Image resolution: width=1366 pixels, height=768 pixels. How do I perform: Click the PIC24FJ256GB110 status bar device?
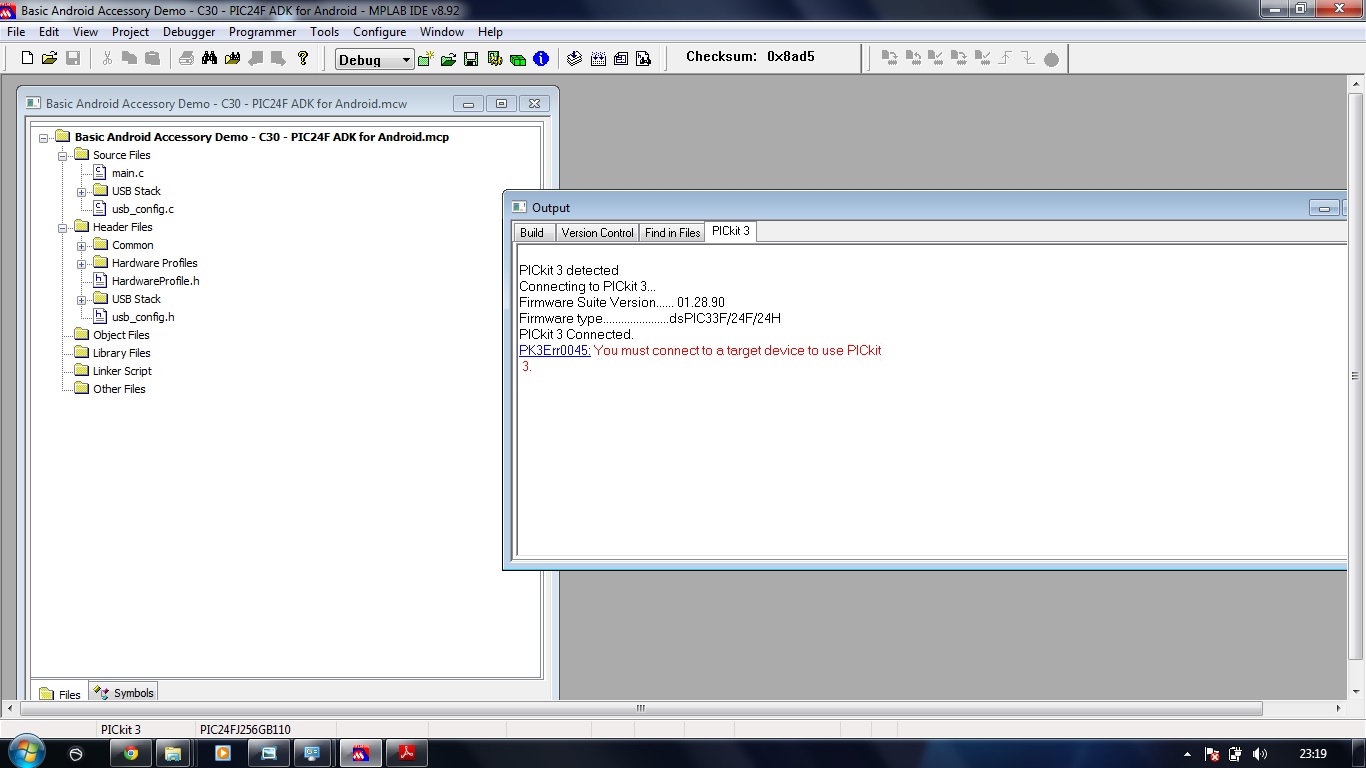245,730
